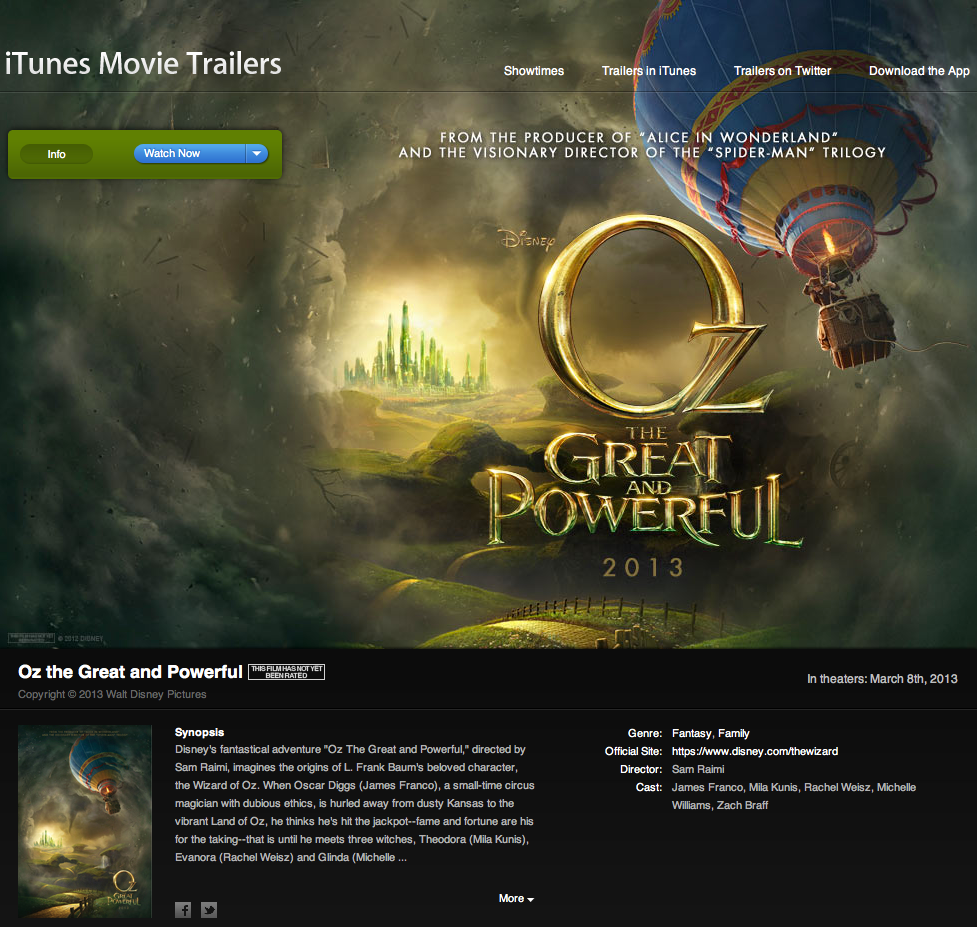Open Showtimes in the top navigation
Screen dimensions: 977x927
click(534, 71)
